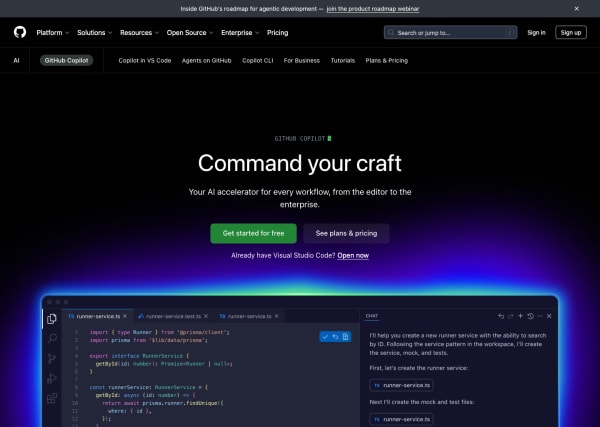Click code line "return await prisma.runner.findUnique({"

tap(163, 403)
